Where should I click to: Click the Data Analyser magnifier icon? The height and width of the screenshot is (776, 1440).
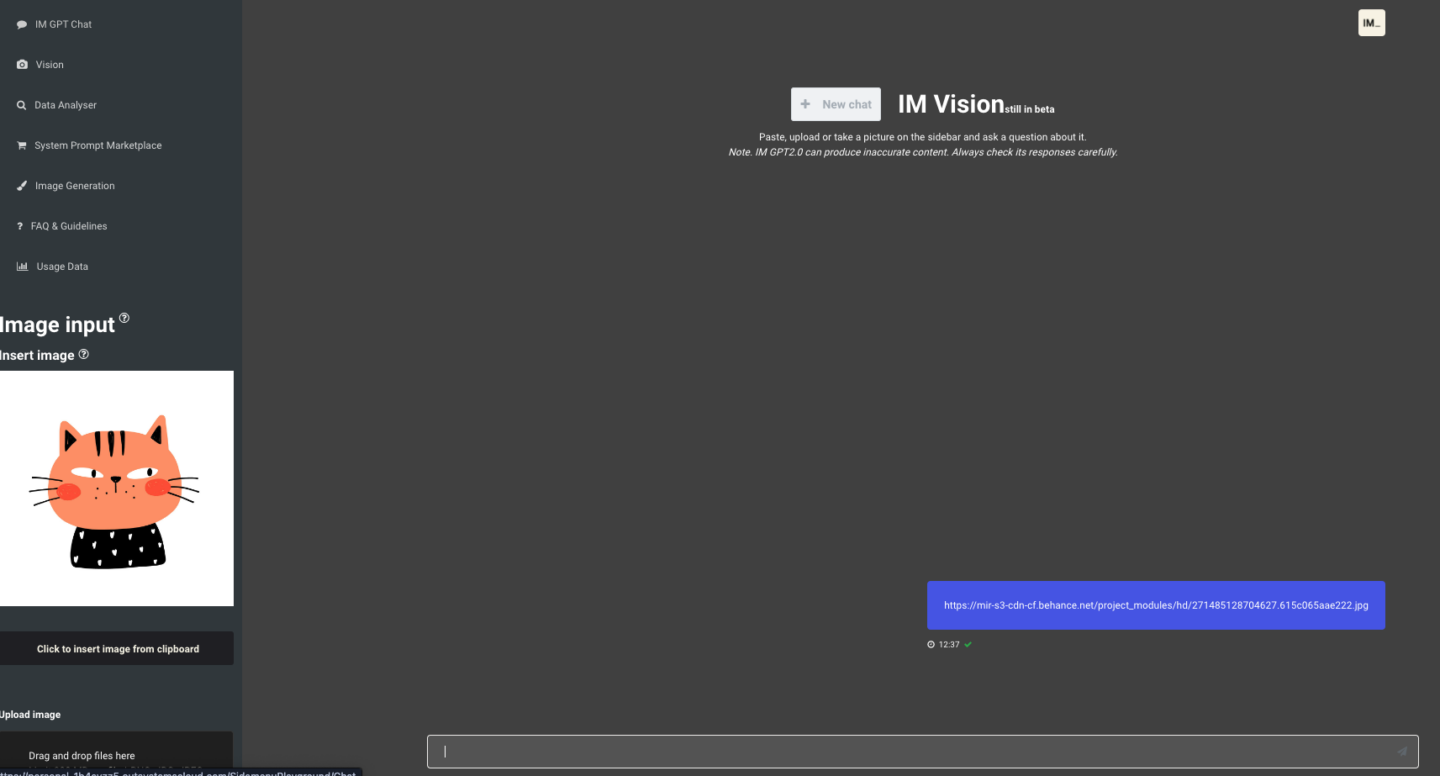(22, 105)
